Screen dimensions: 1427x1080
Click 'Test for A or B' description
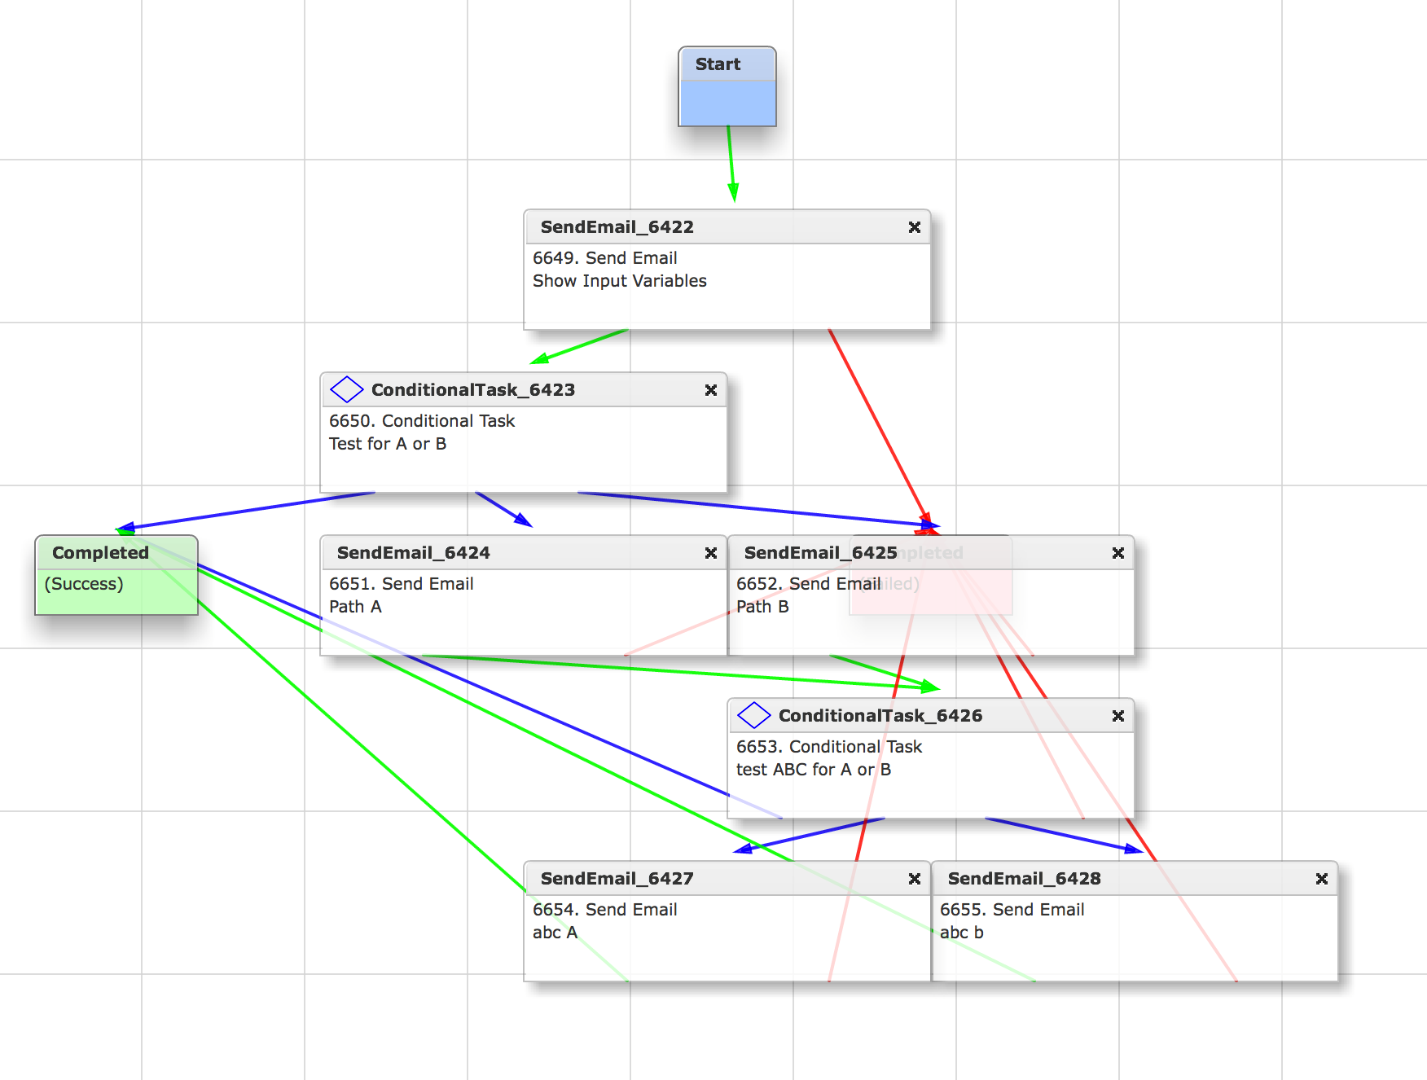point(388,444)
